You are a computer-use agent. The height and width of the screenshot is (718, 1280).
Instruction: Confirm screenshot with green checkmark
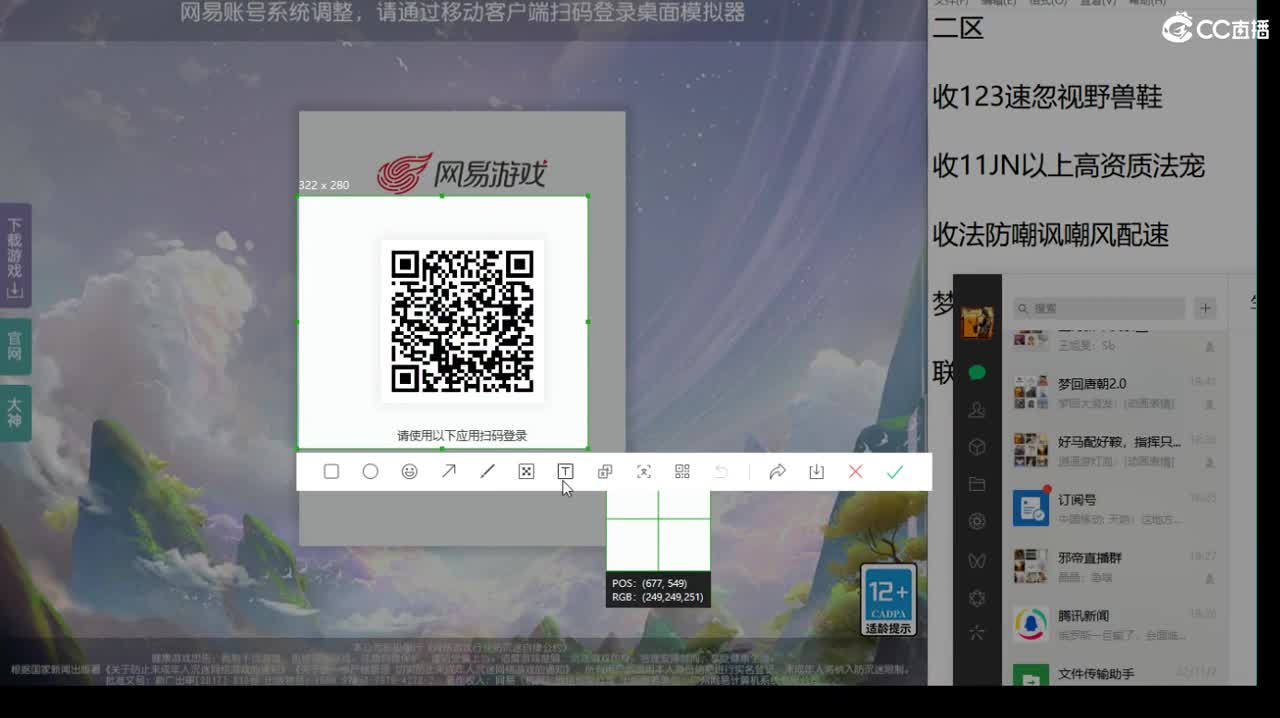894,471
